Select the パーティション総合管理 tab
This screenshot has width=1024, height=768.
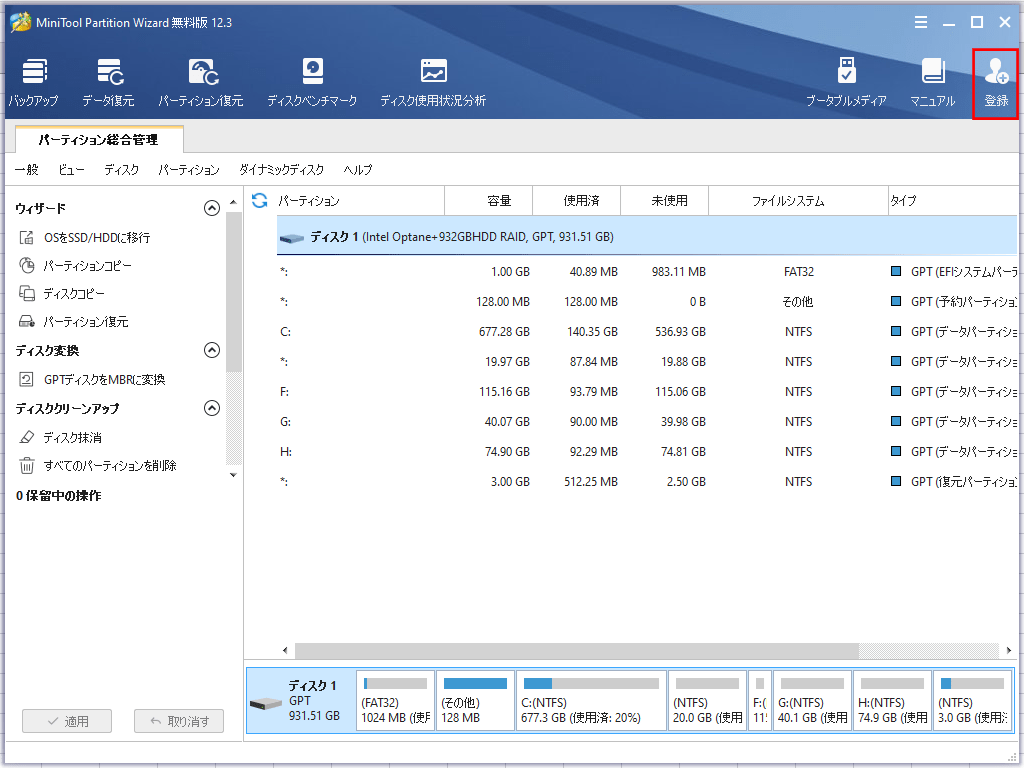pos(99,139)
